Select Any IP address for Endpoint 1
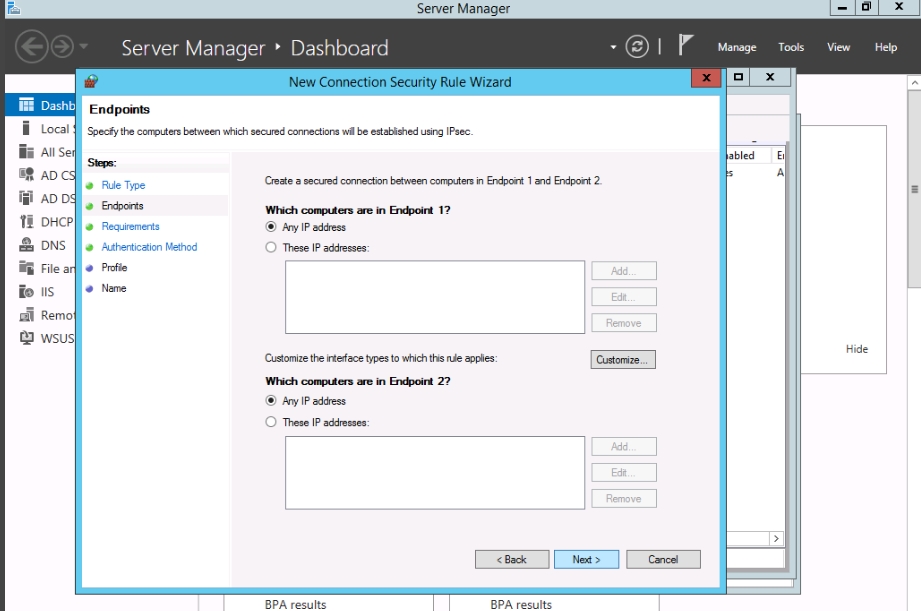 (271, 227)
